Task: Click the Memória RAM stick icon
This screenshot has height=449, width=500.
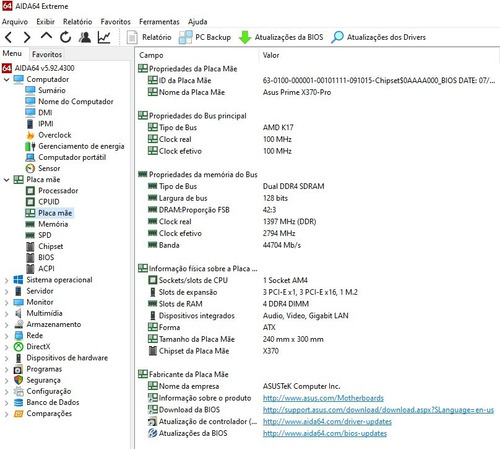Action: click(x=30, y=224)
